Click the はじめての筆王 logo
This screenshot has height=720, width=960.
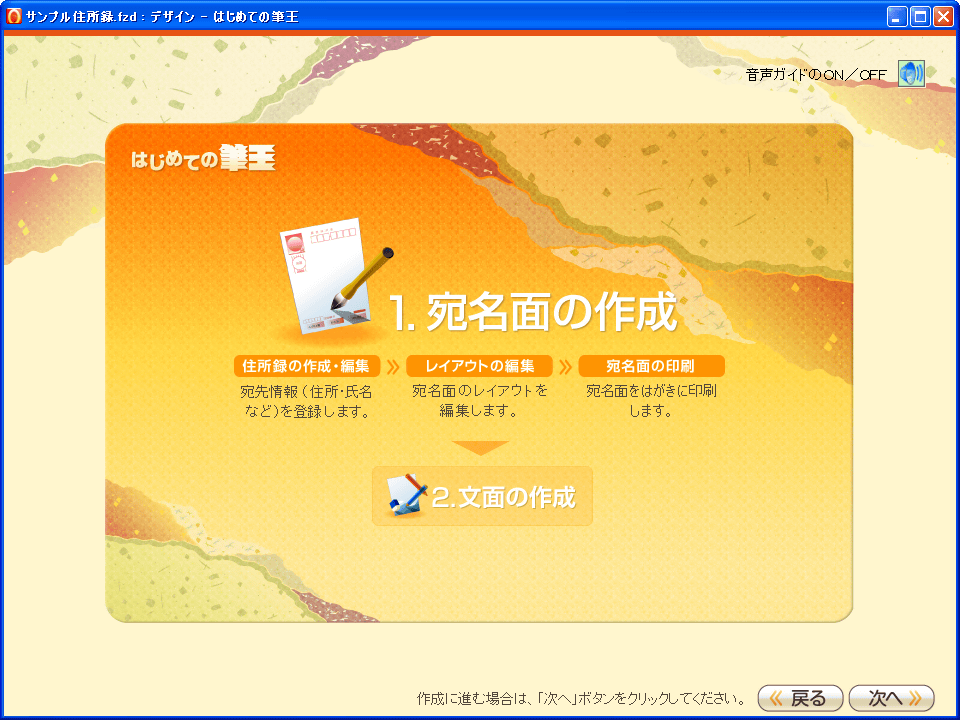203,158
